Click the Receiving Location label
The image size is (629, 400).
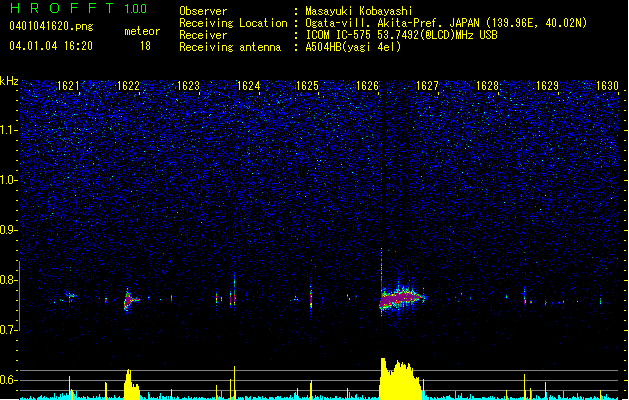tap(233, 23)
